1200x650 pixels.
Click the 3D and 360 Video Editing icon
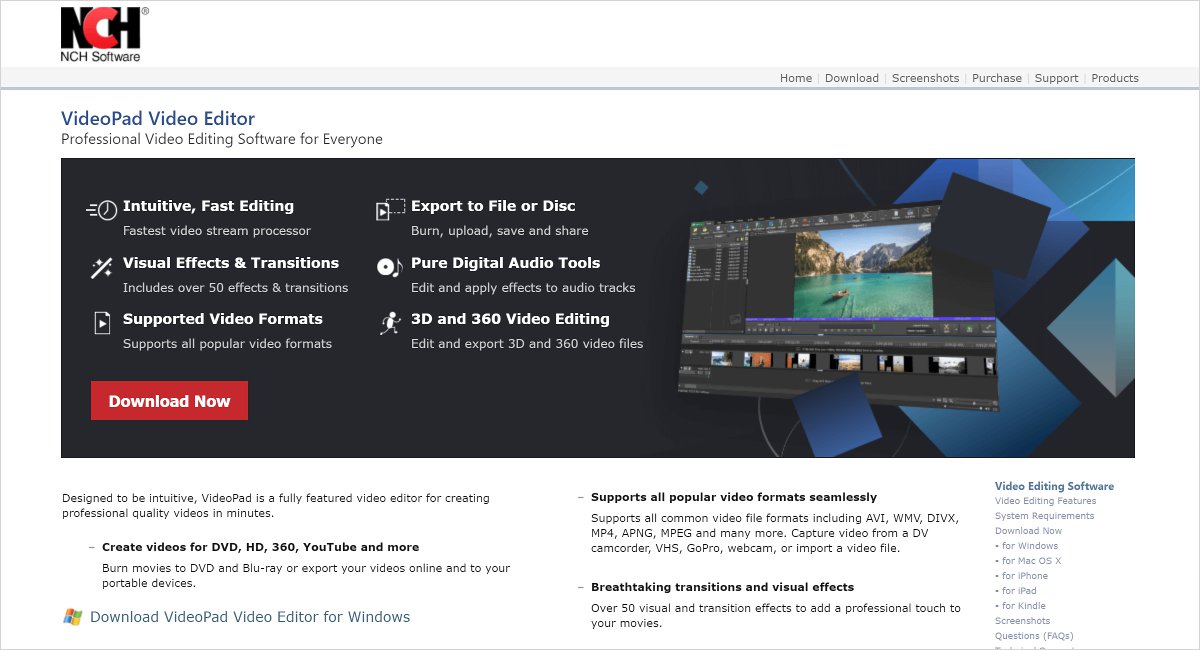pos(390,323)
